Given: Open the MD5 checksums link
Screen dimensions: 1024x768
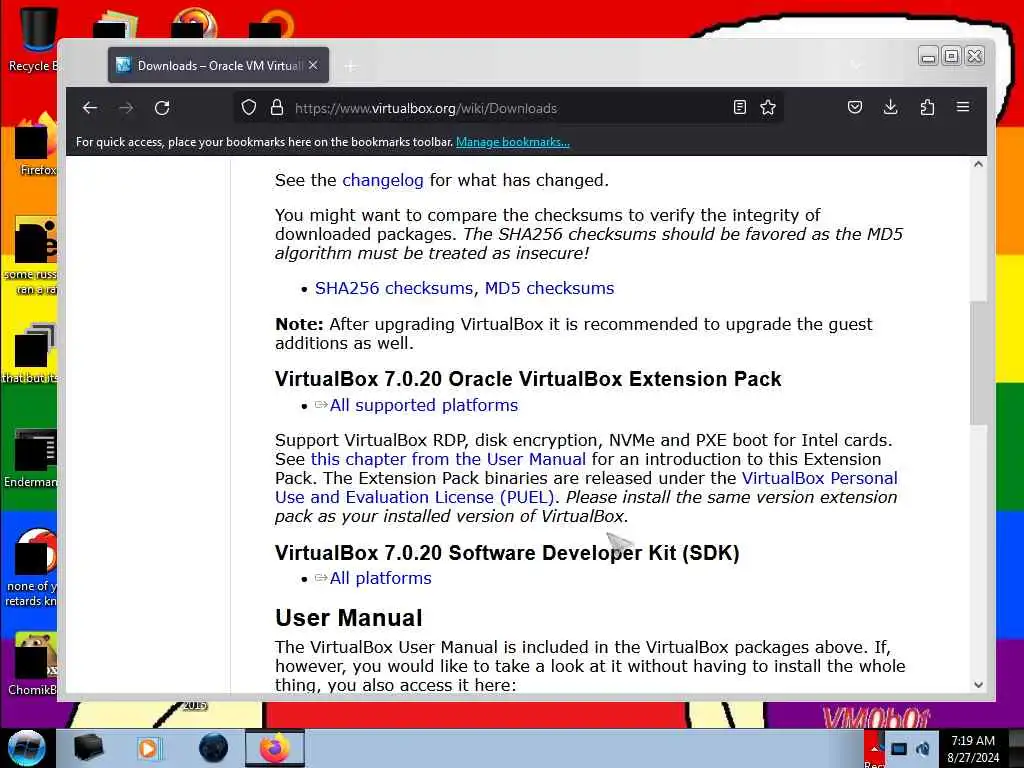Looking at the screenshot, I should [549, 288].
